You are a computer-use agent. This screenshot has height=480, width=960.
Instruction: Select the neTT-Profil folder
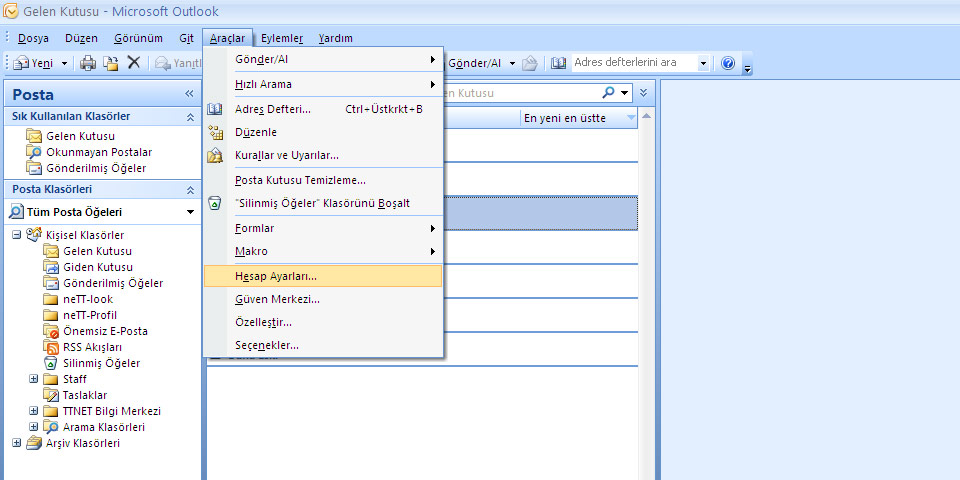[89, 315]
